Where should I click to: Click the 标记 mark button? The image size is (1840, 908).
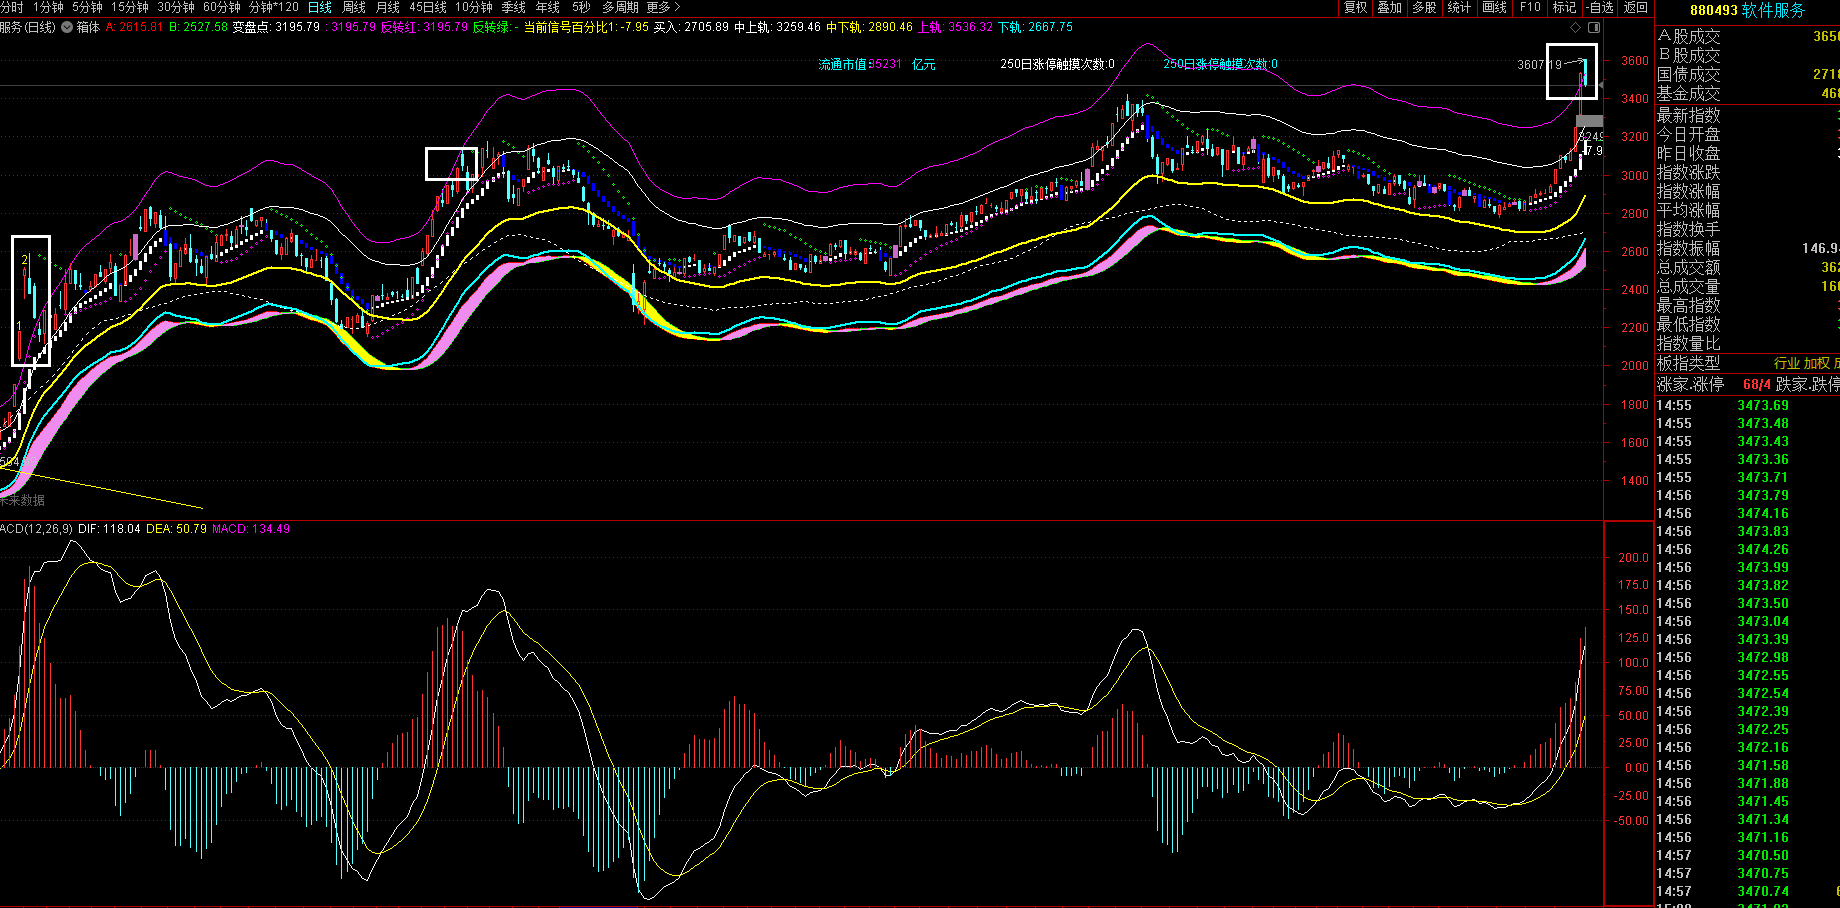(1564, 8)
